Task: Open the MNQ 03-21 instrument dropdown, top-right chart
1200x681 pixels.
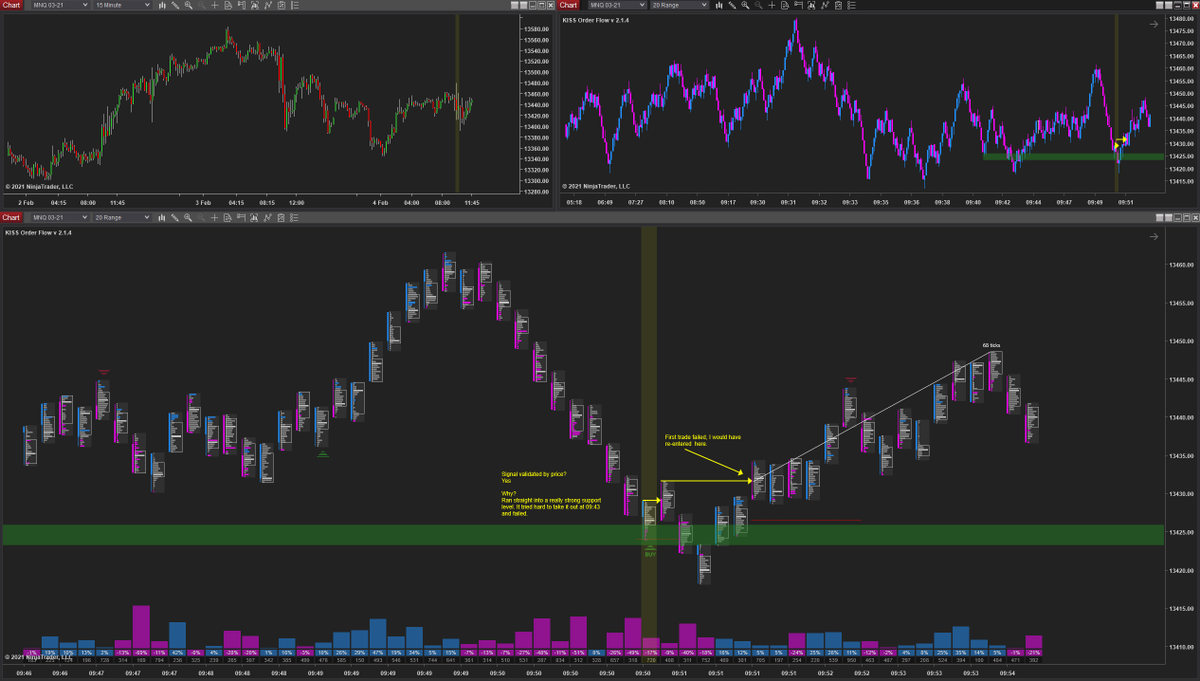Action: 618,5
